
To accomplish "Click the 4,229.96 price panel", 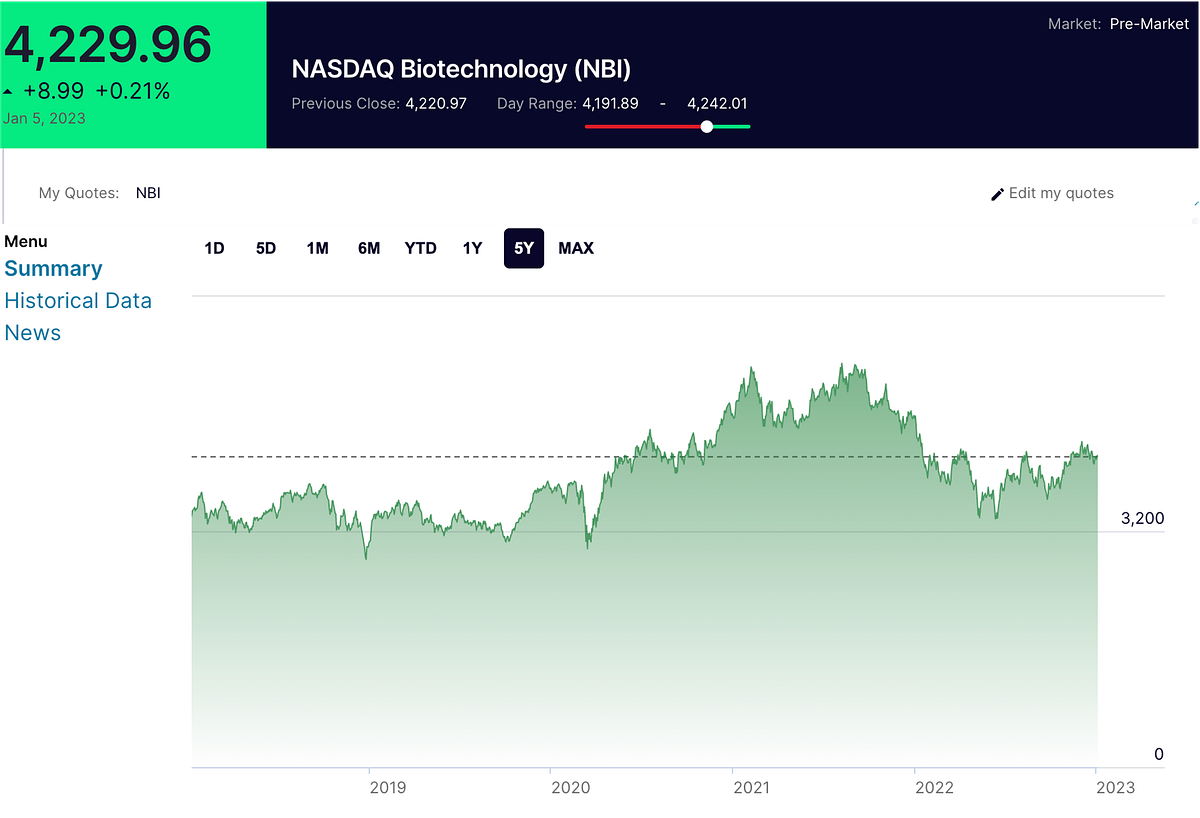I will coord(133,75).
